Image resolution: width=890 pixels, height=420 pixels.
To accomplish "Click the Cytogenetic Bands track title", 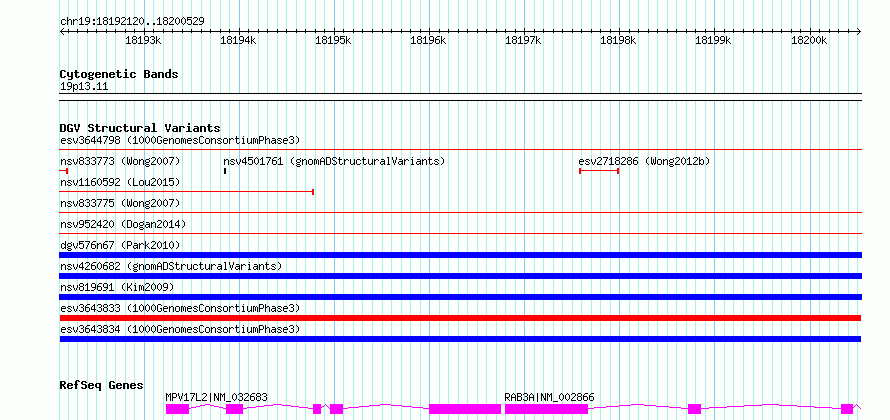I will pos(119,74).
